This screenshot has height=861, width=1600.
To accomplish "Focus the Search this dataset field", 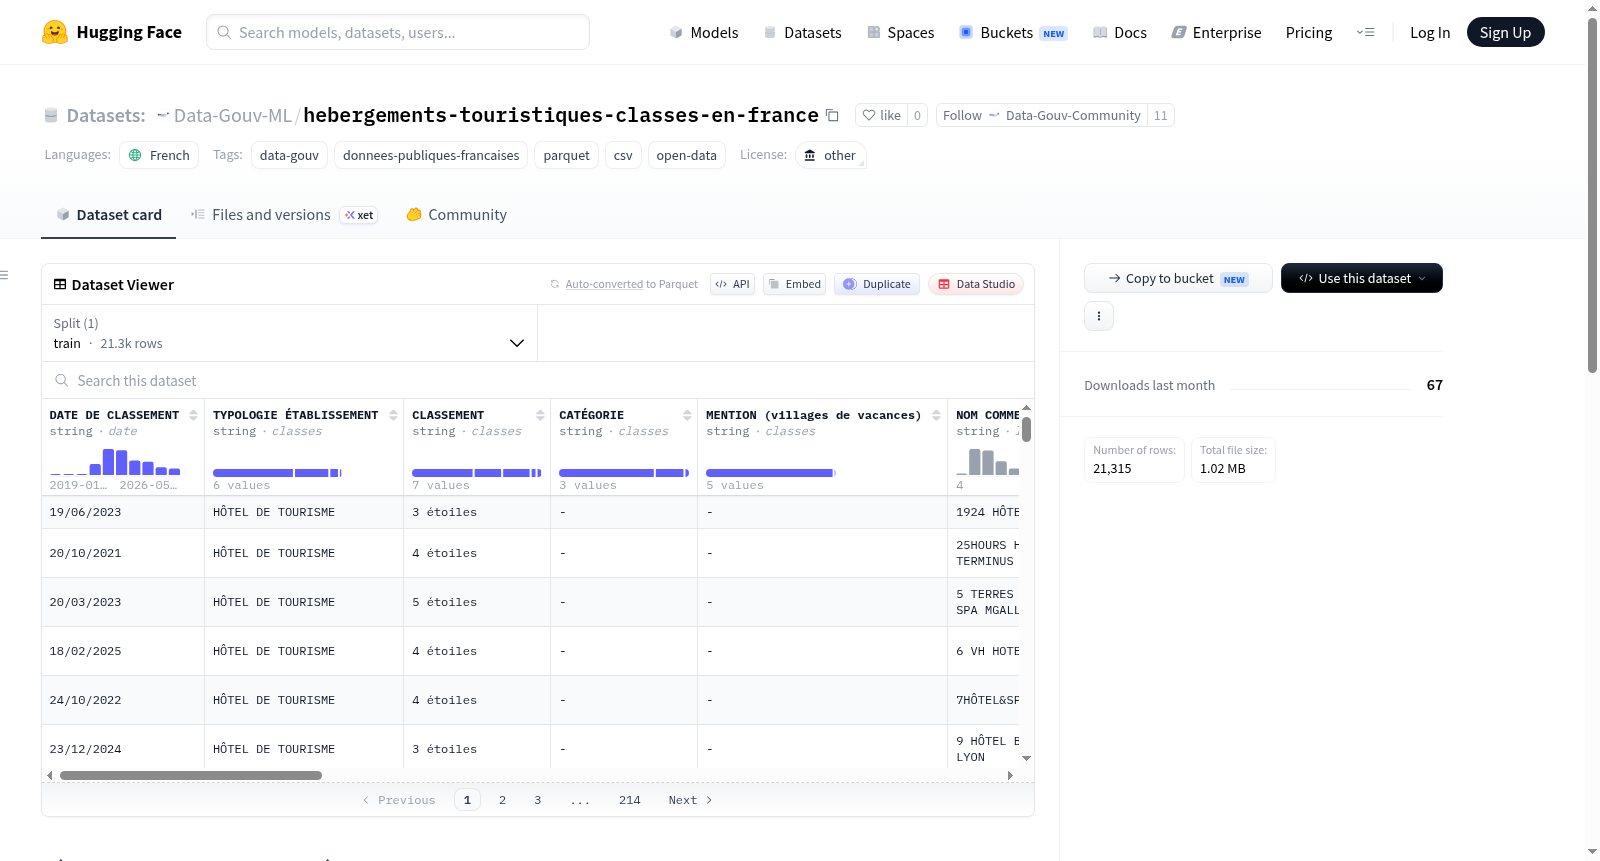I will (537, 380).
